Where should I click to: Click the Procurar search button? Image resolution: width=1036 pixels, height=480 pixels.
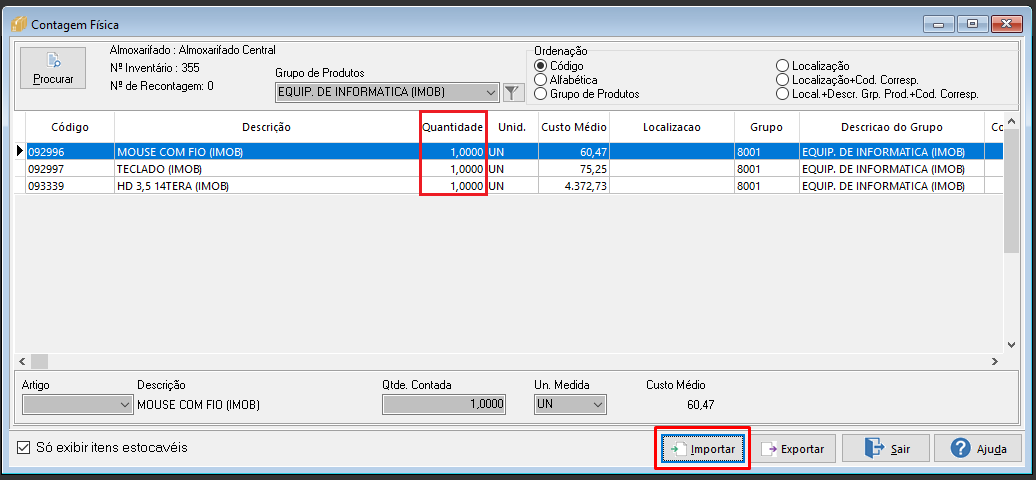[53, 68]
